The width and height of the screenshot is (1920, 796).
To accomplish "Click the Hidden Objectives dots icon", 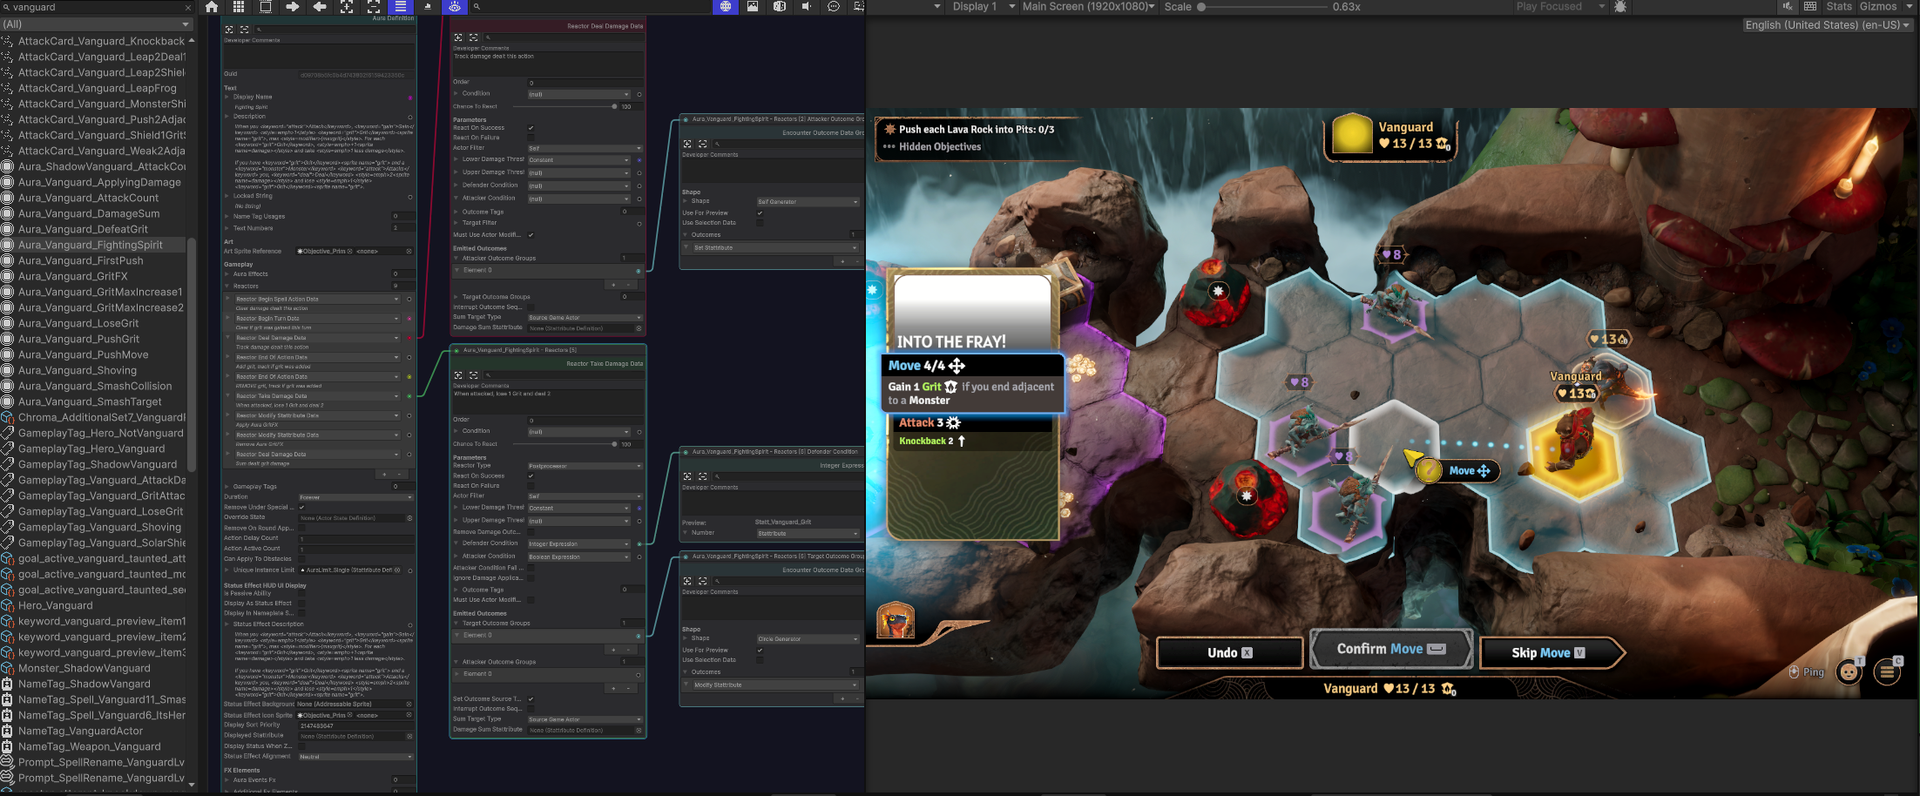I will (888, 147).
